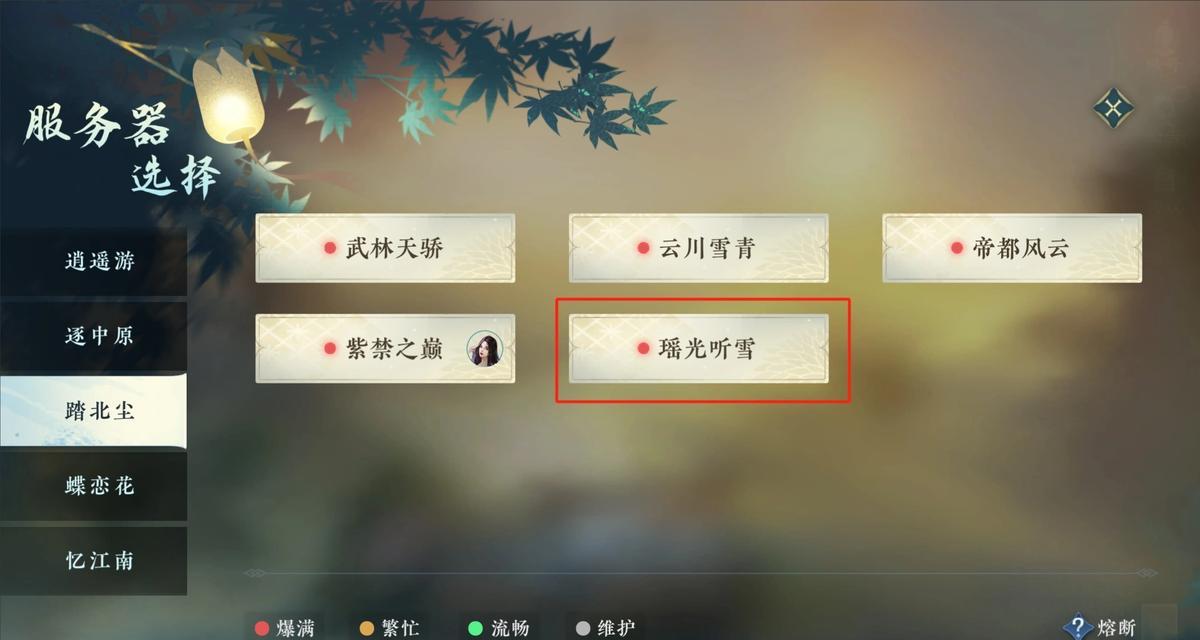Choose the 瑶光听雪 server
The height and width of the screenshot is (640, 1200).
[699, 348]
